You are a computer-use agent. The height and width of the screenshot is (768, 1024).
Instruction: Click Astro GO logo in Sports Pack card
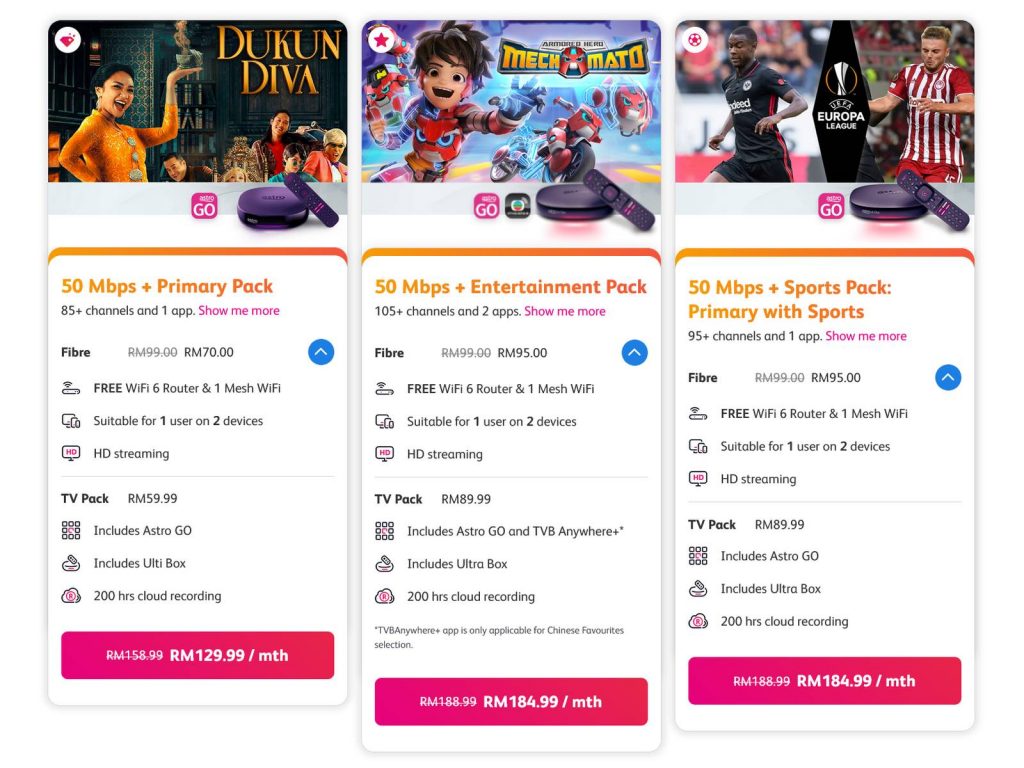(x=831, y=206)
